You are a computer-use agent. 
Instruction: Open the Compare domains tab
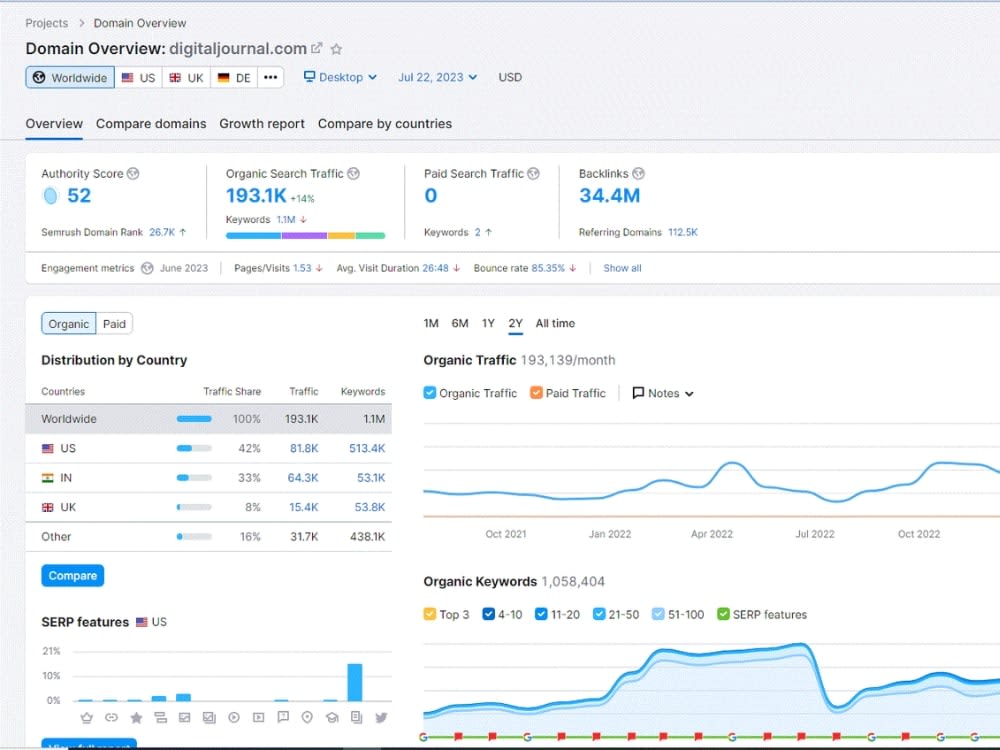(x=151, y=124)
